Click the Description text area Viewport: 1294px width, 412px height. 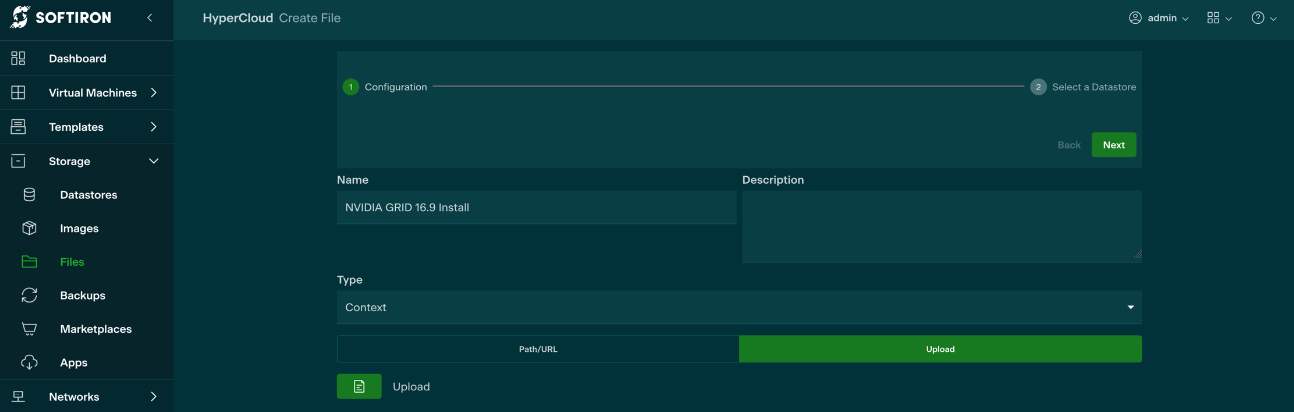click(941, 226)
